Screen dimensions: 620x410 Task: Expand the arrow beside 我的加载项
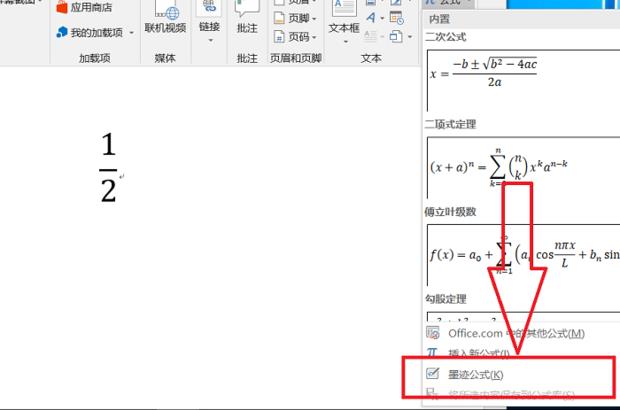(132, 33)
